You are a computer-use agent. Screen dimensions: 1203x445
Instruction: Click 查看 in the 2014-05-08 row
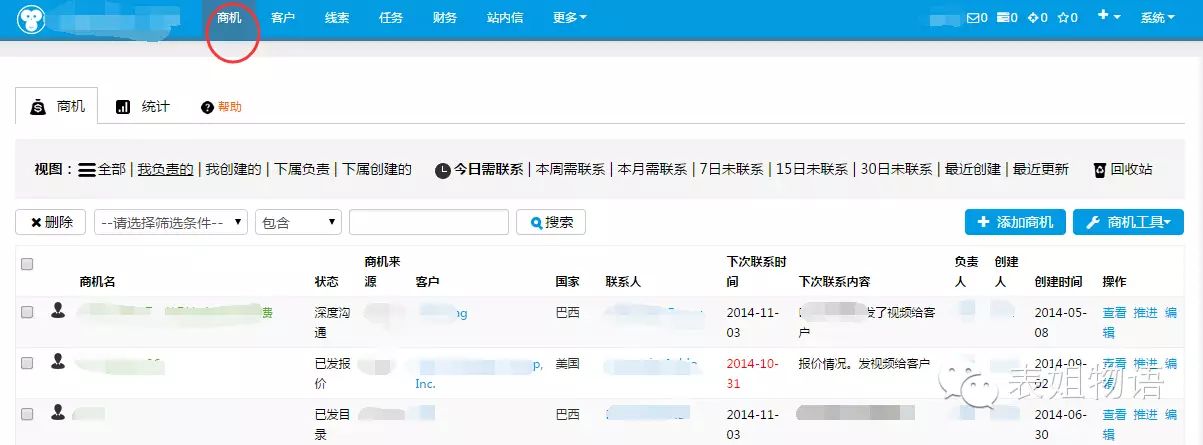click(x=1114, y=313)
